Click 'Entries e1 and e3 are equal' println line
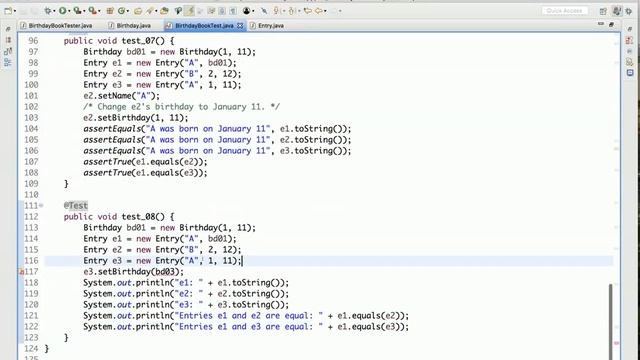Viewport: 640px width, 360px height. pyautogui.click(x=246, y=327)
